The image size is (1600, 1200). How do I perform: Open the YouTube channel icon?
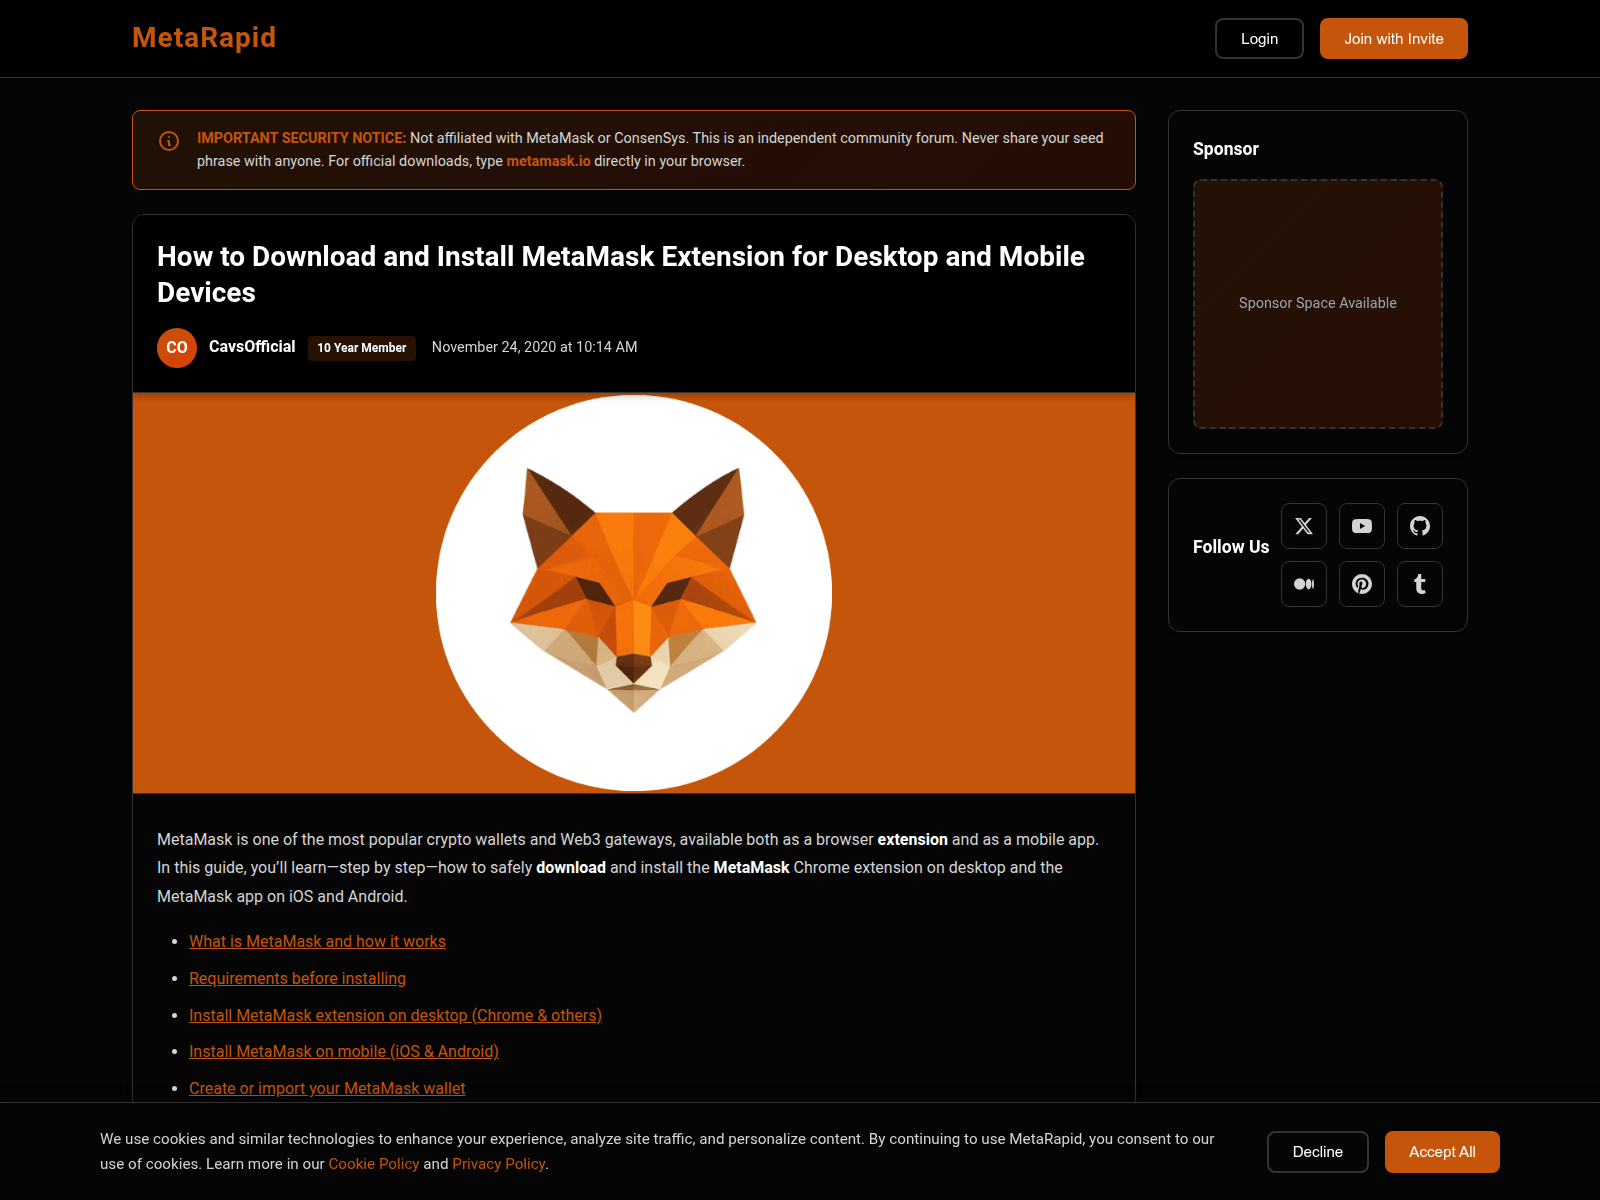tap(1362, 526)
